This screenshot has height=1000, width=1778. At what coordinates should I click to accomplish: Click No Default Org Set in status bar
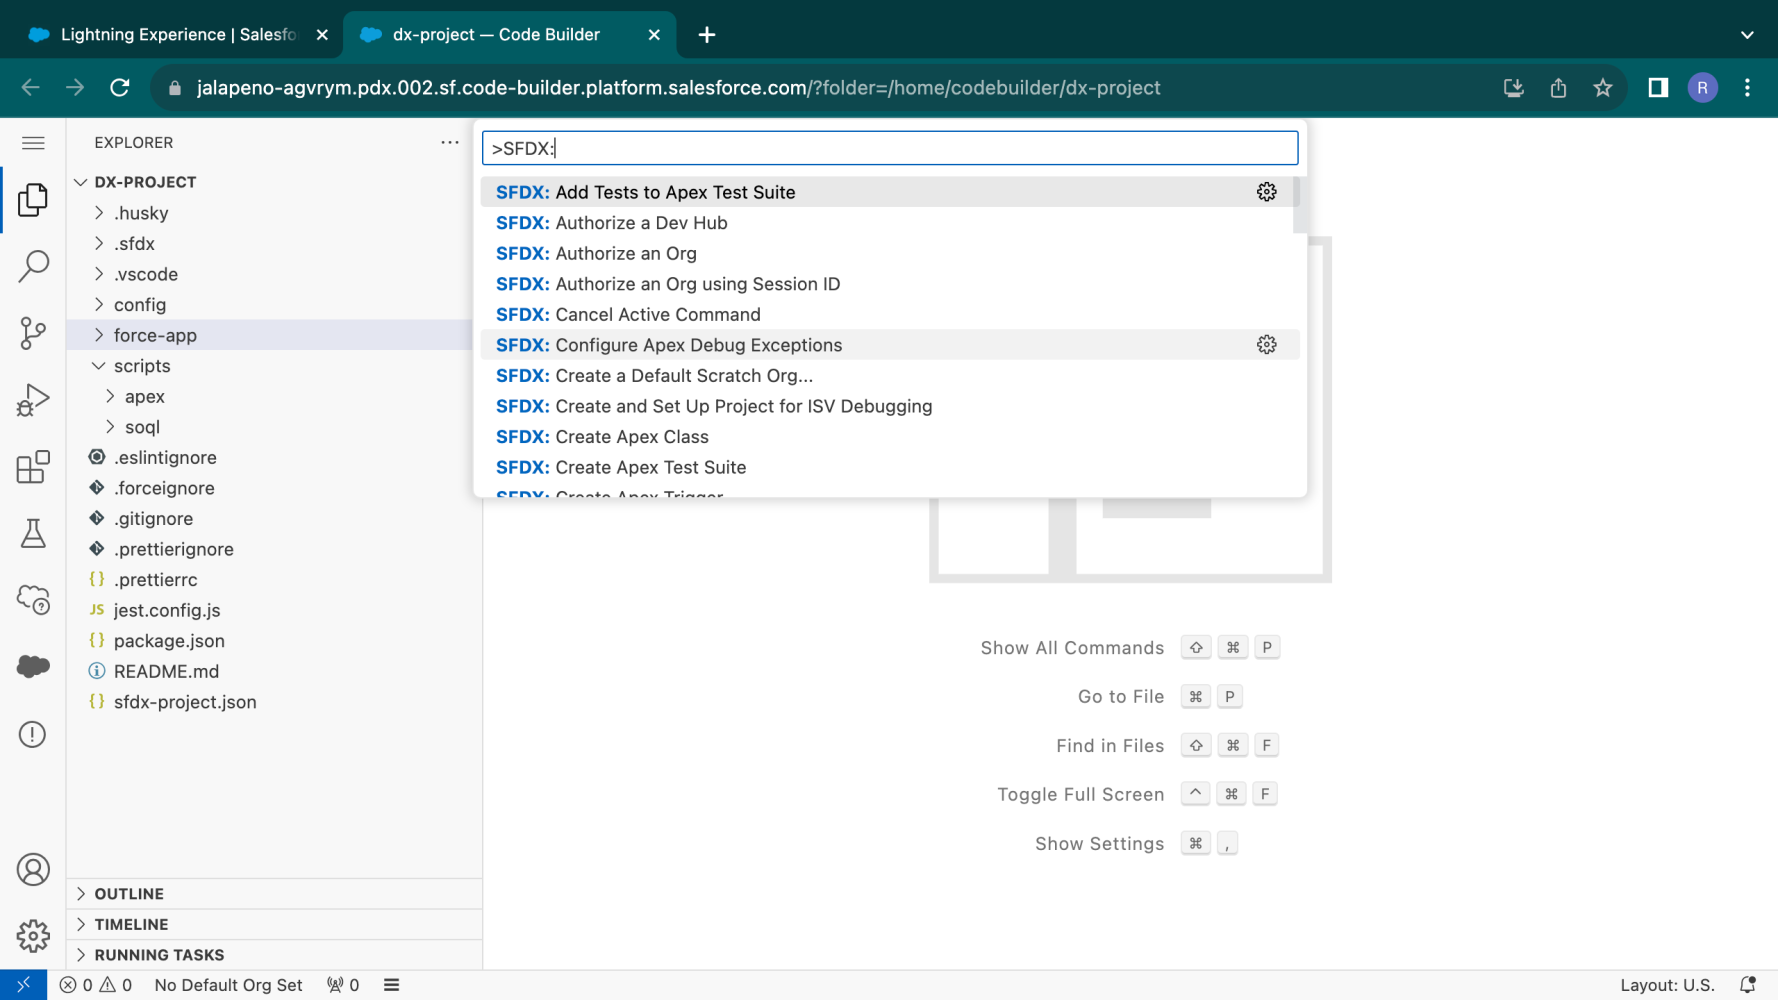pyautogui.click(x=229, y=985)
